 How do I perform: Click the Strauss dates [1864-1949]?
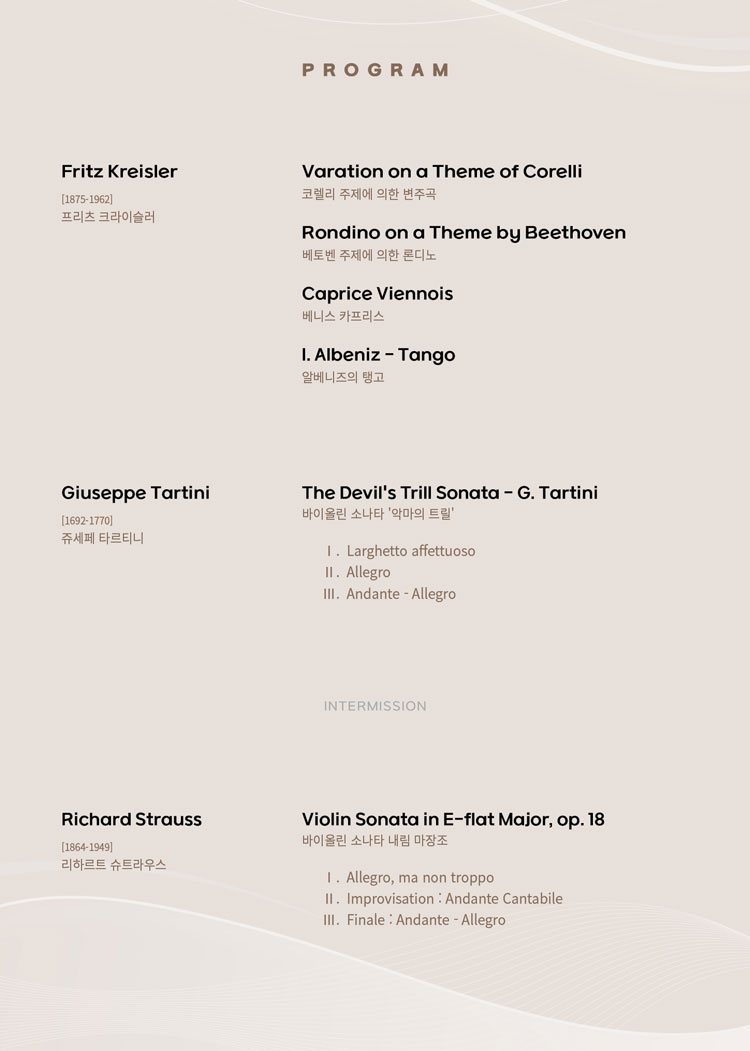[x=87, y=847]
